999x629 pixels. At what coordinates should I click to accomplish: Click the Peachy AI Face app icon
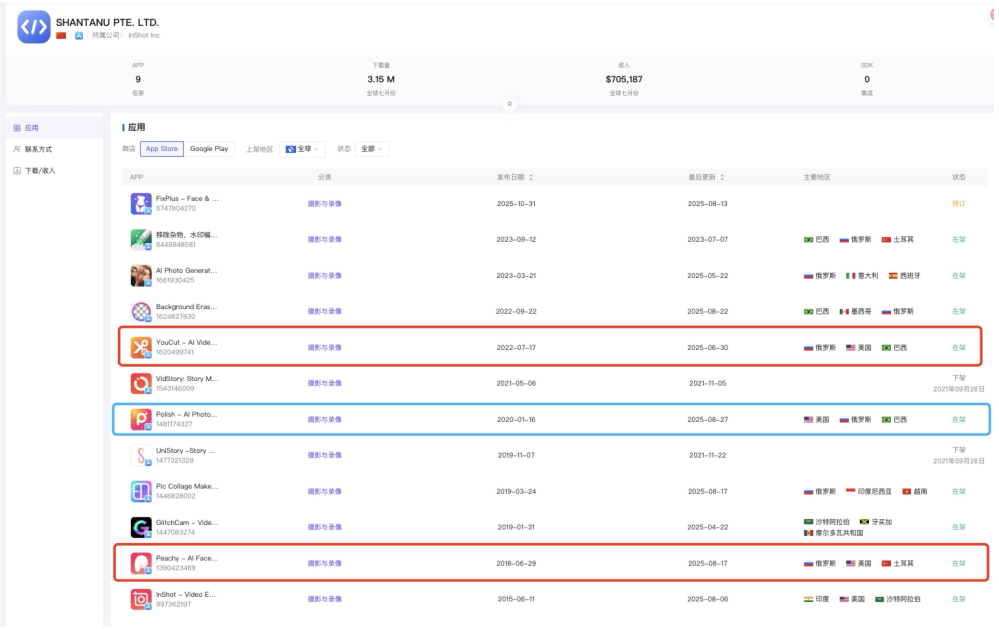pyautogui.click(x=141, y=563)
